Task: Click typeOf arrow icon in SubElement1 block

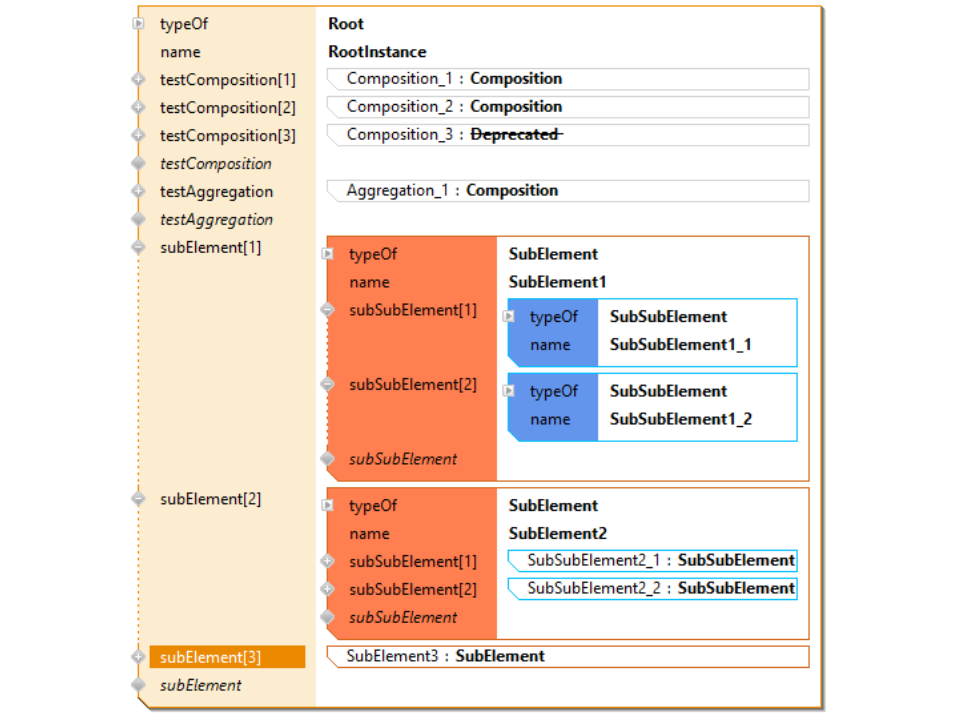Action: point(328,253)
